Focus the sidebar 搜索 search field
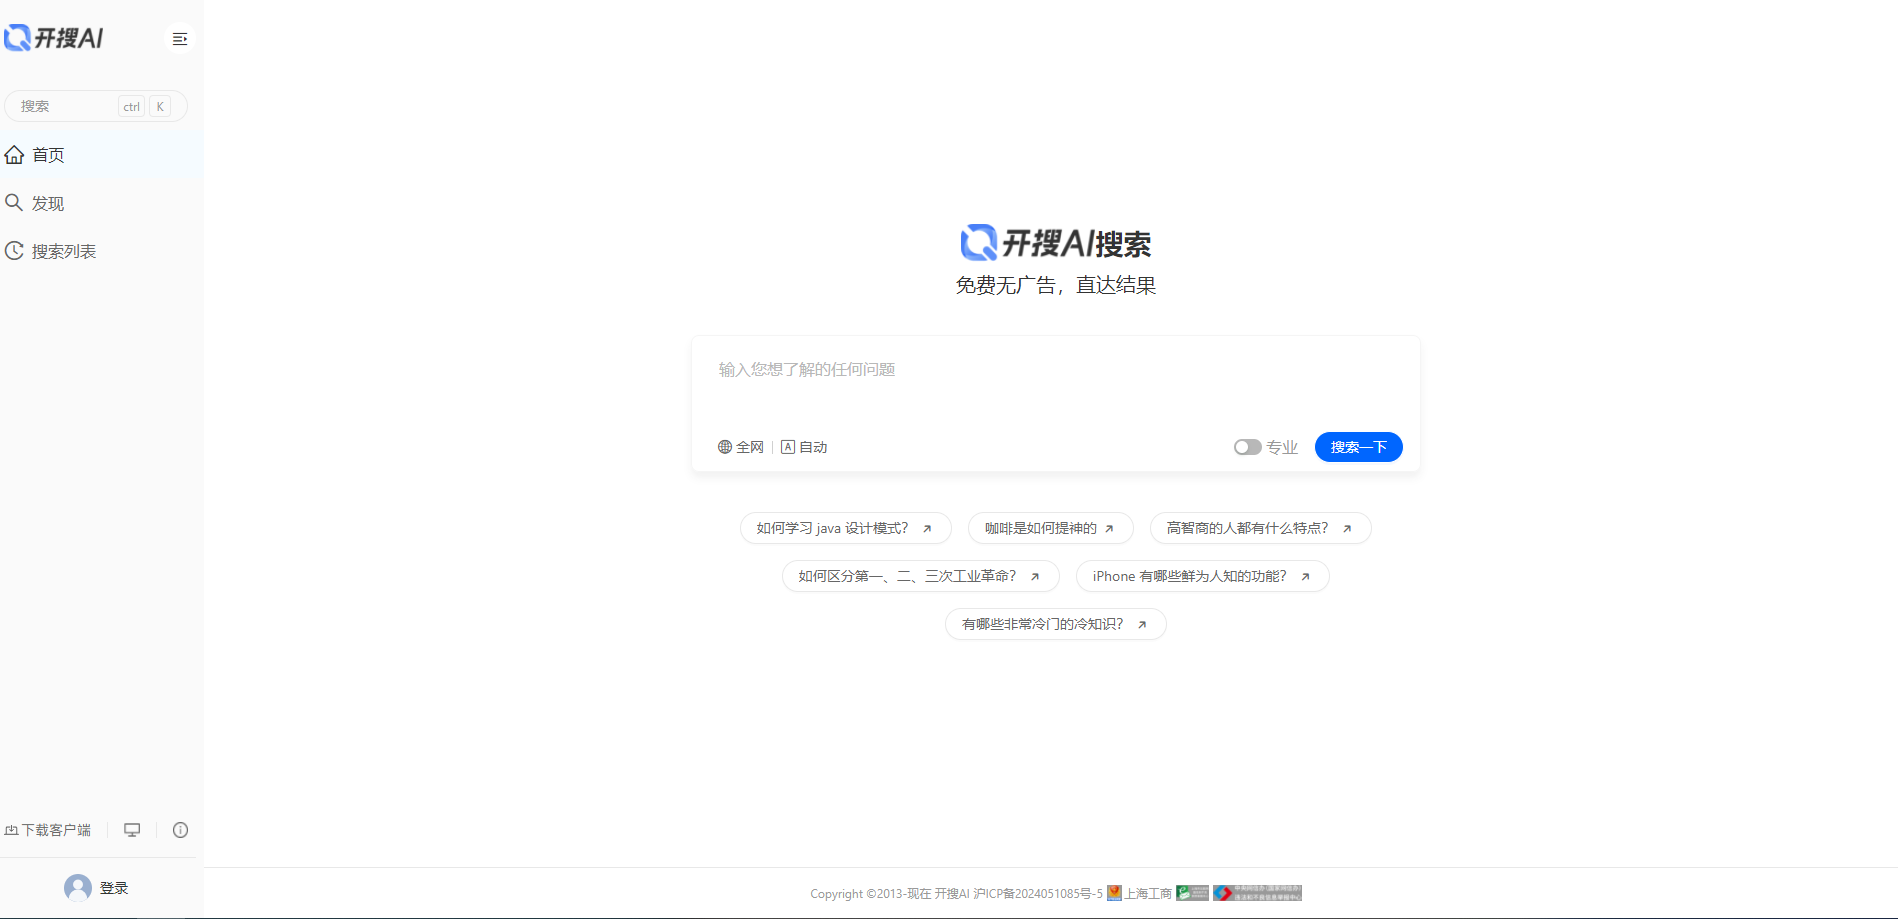The height and width of the screenshot is (919, 1898). 96,106
